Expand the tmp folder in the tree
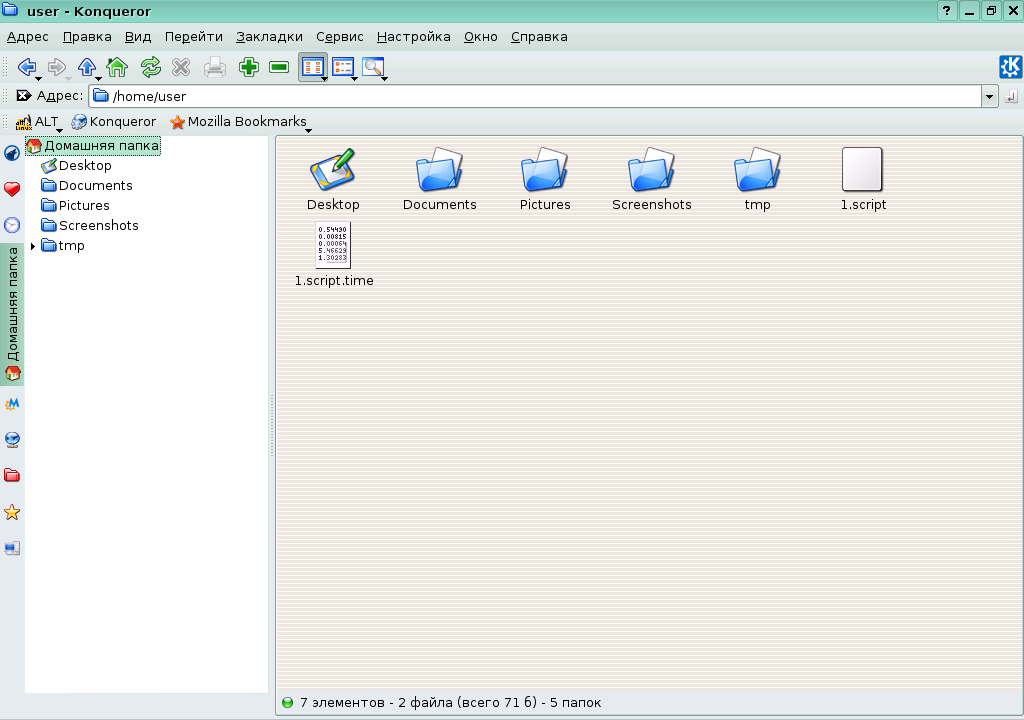This screenshot has width=1024, height=720. [x=32, y=245]
